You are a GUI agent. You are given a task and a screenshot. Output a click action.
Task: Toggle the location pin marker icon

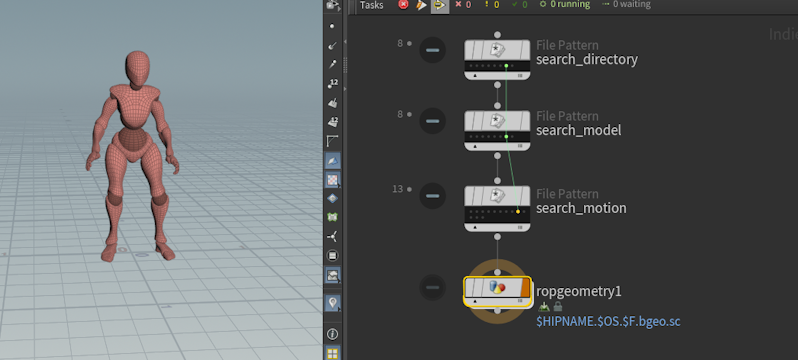pyautogui.click(x=333, y=303)
